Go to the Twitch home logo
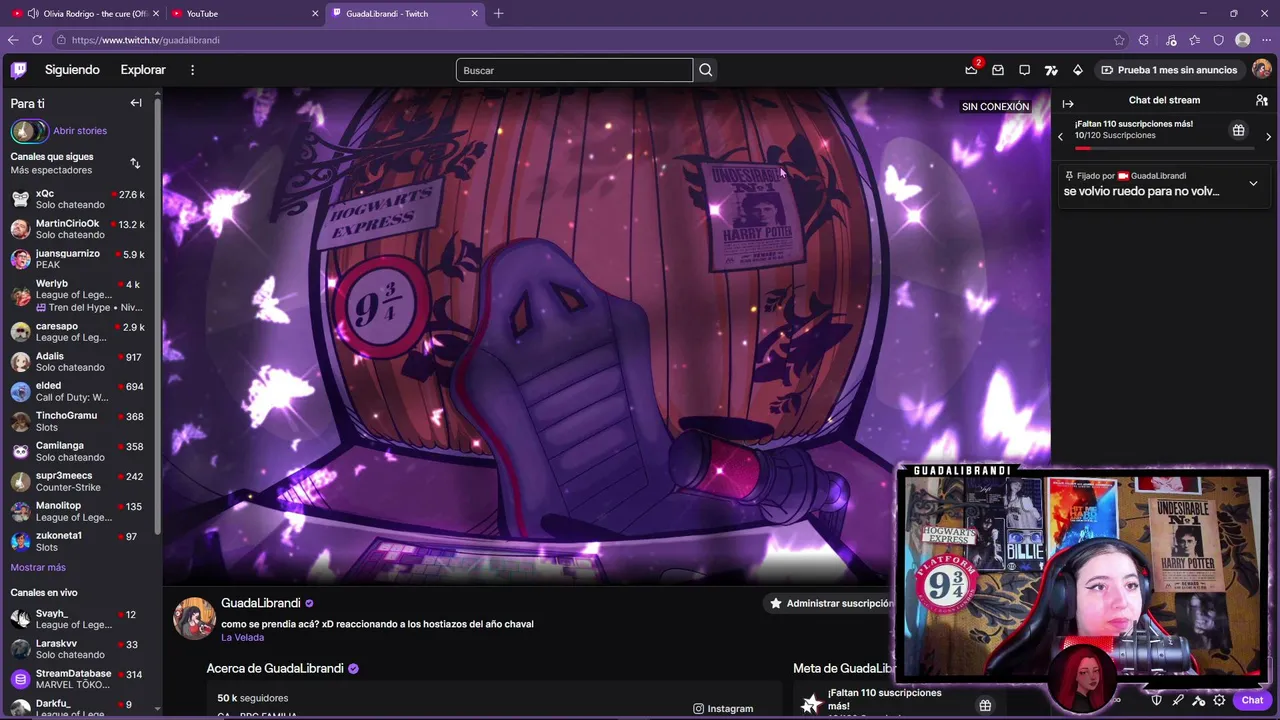This screenshot has width=1280, height=720. tap(19, 70)
